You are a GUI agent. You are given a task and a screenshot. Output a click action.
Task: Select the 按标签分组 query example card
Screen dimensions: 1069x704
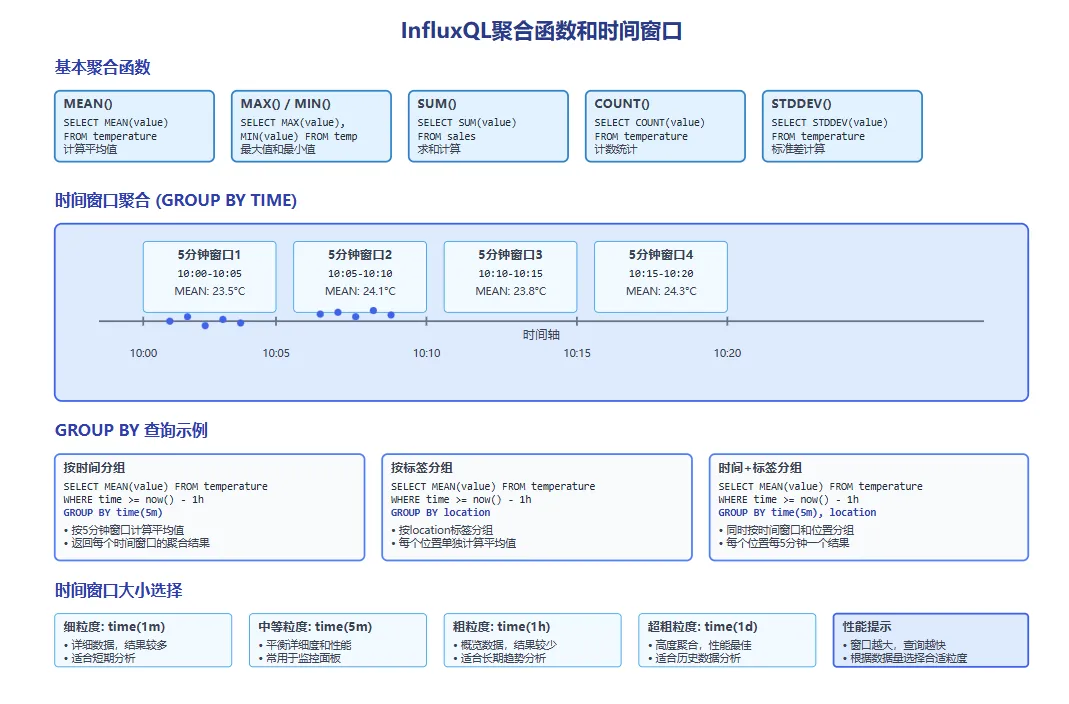click(536, 507)
